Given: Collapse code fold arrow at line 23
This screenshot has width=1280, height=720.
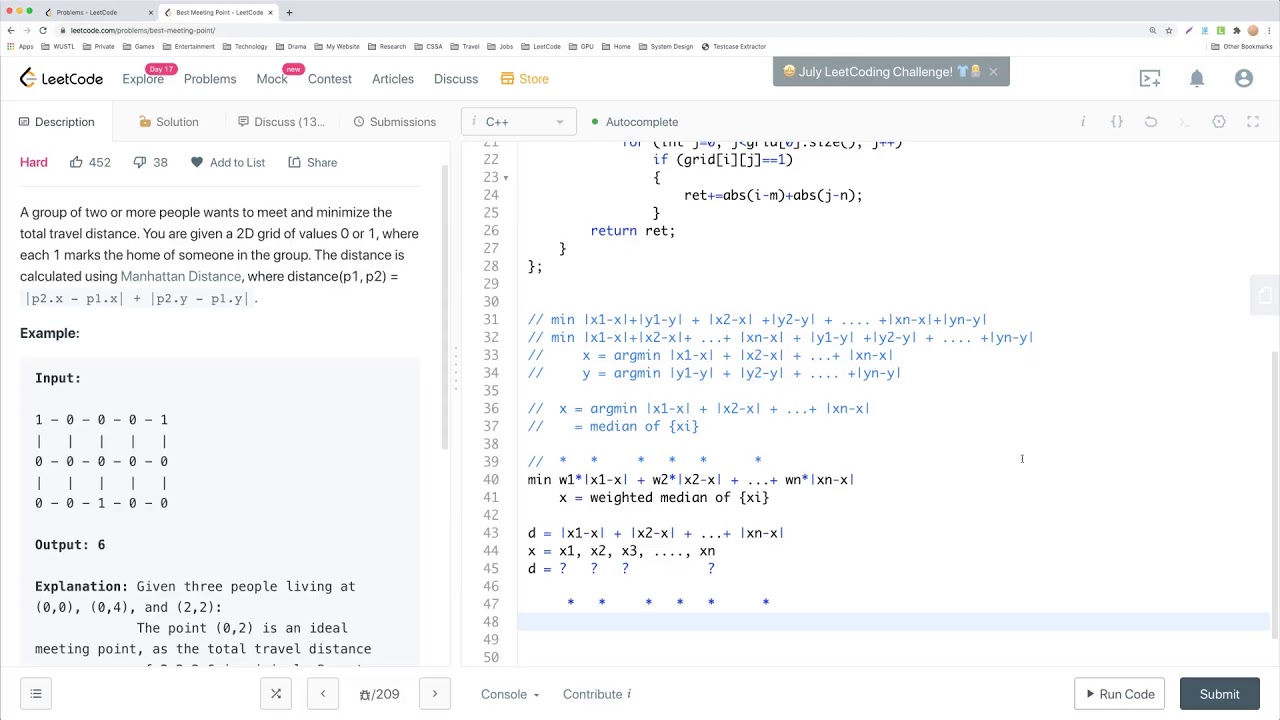Looking at the screenshot, I should 505,178.
